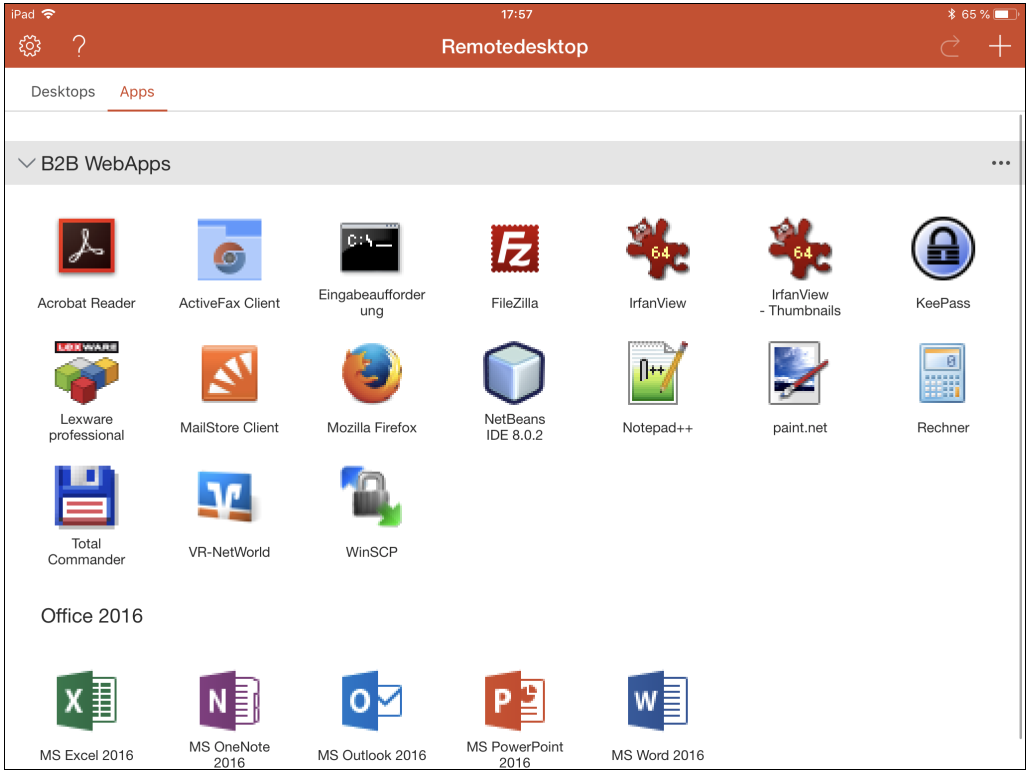This screenshot has width=1031, height=774.
Task: Tap the Wi-Fi icon in the status bar
Action: [x=48, y=14]
